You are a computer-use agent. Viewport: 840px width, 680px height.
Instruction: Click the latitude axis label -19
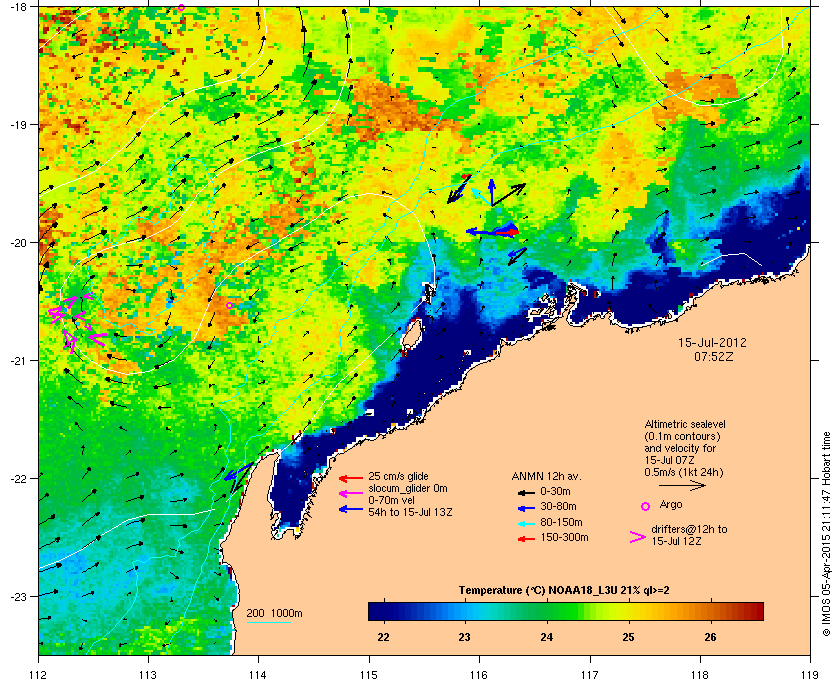pos(18,125)
